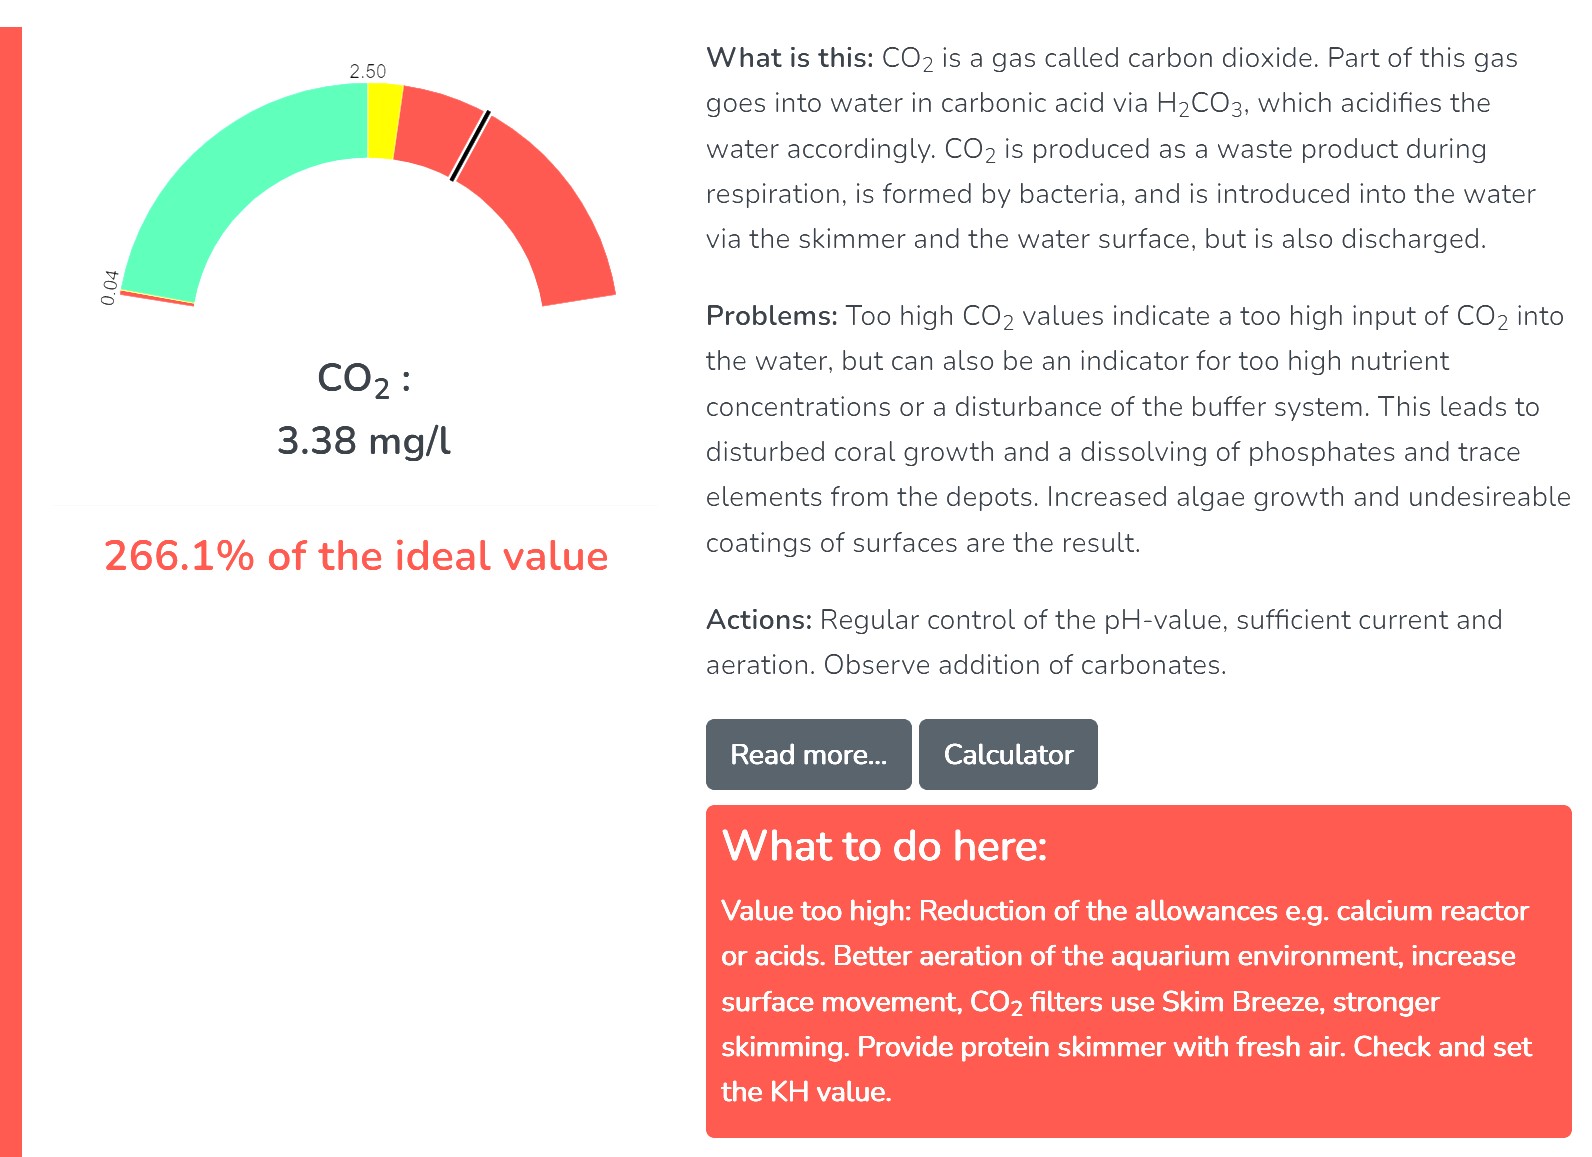Open the Calculator button
The width and height of the screenshot is (1592, 1157).
coord(1008,755)
